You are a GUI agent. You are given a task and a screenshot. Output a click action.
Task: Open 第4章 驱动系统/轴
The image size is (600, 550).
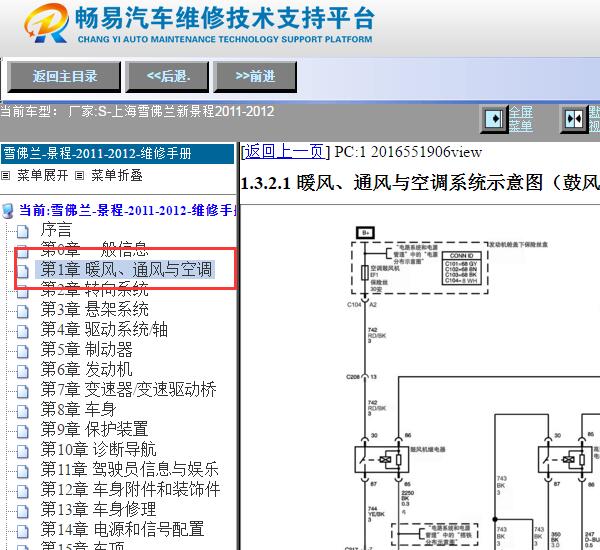point(104,329)
